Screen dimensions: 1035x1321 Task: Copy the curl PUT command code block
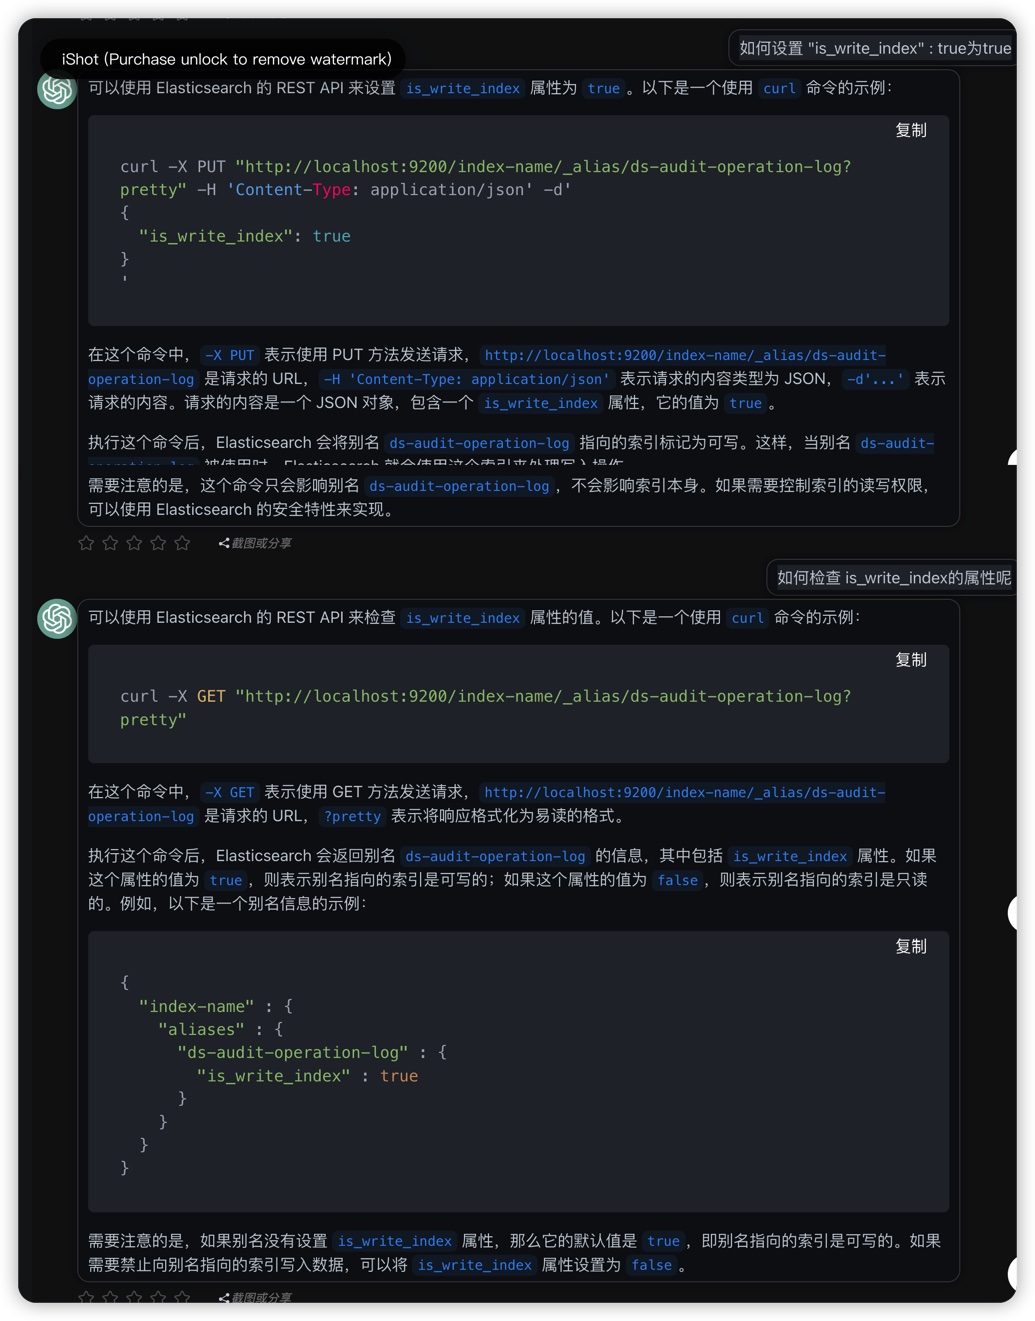[x=910, y=131]
